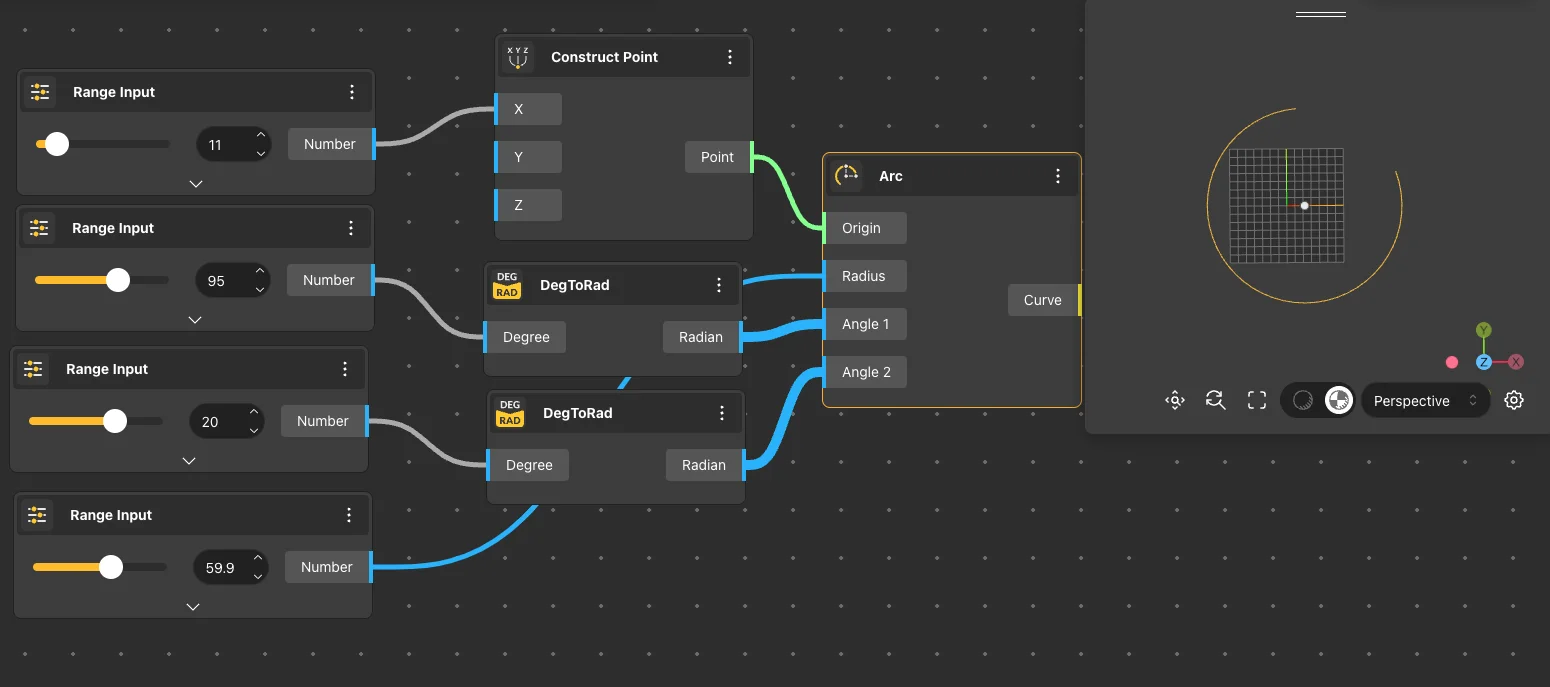The width and height of the screenshot is (1550, 687).
Task: Click the Arc node icon
Action: [847, 176]
